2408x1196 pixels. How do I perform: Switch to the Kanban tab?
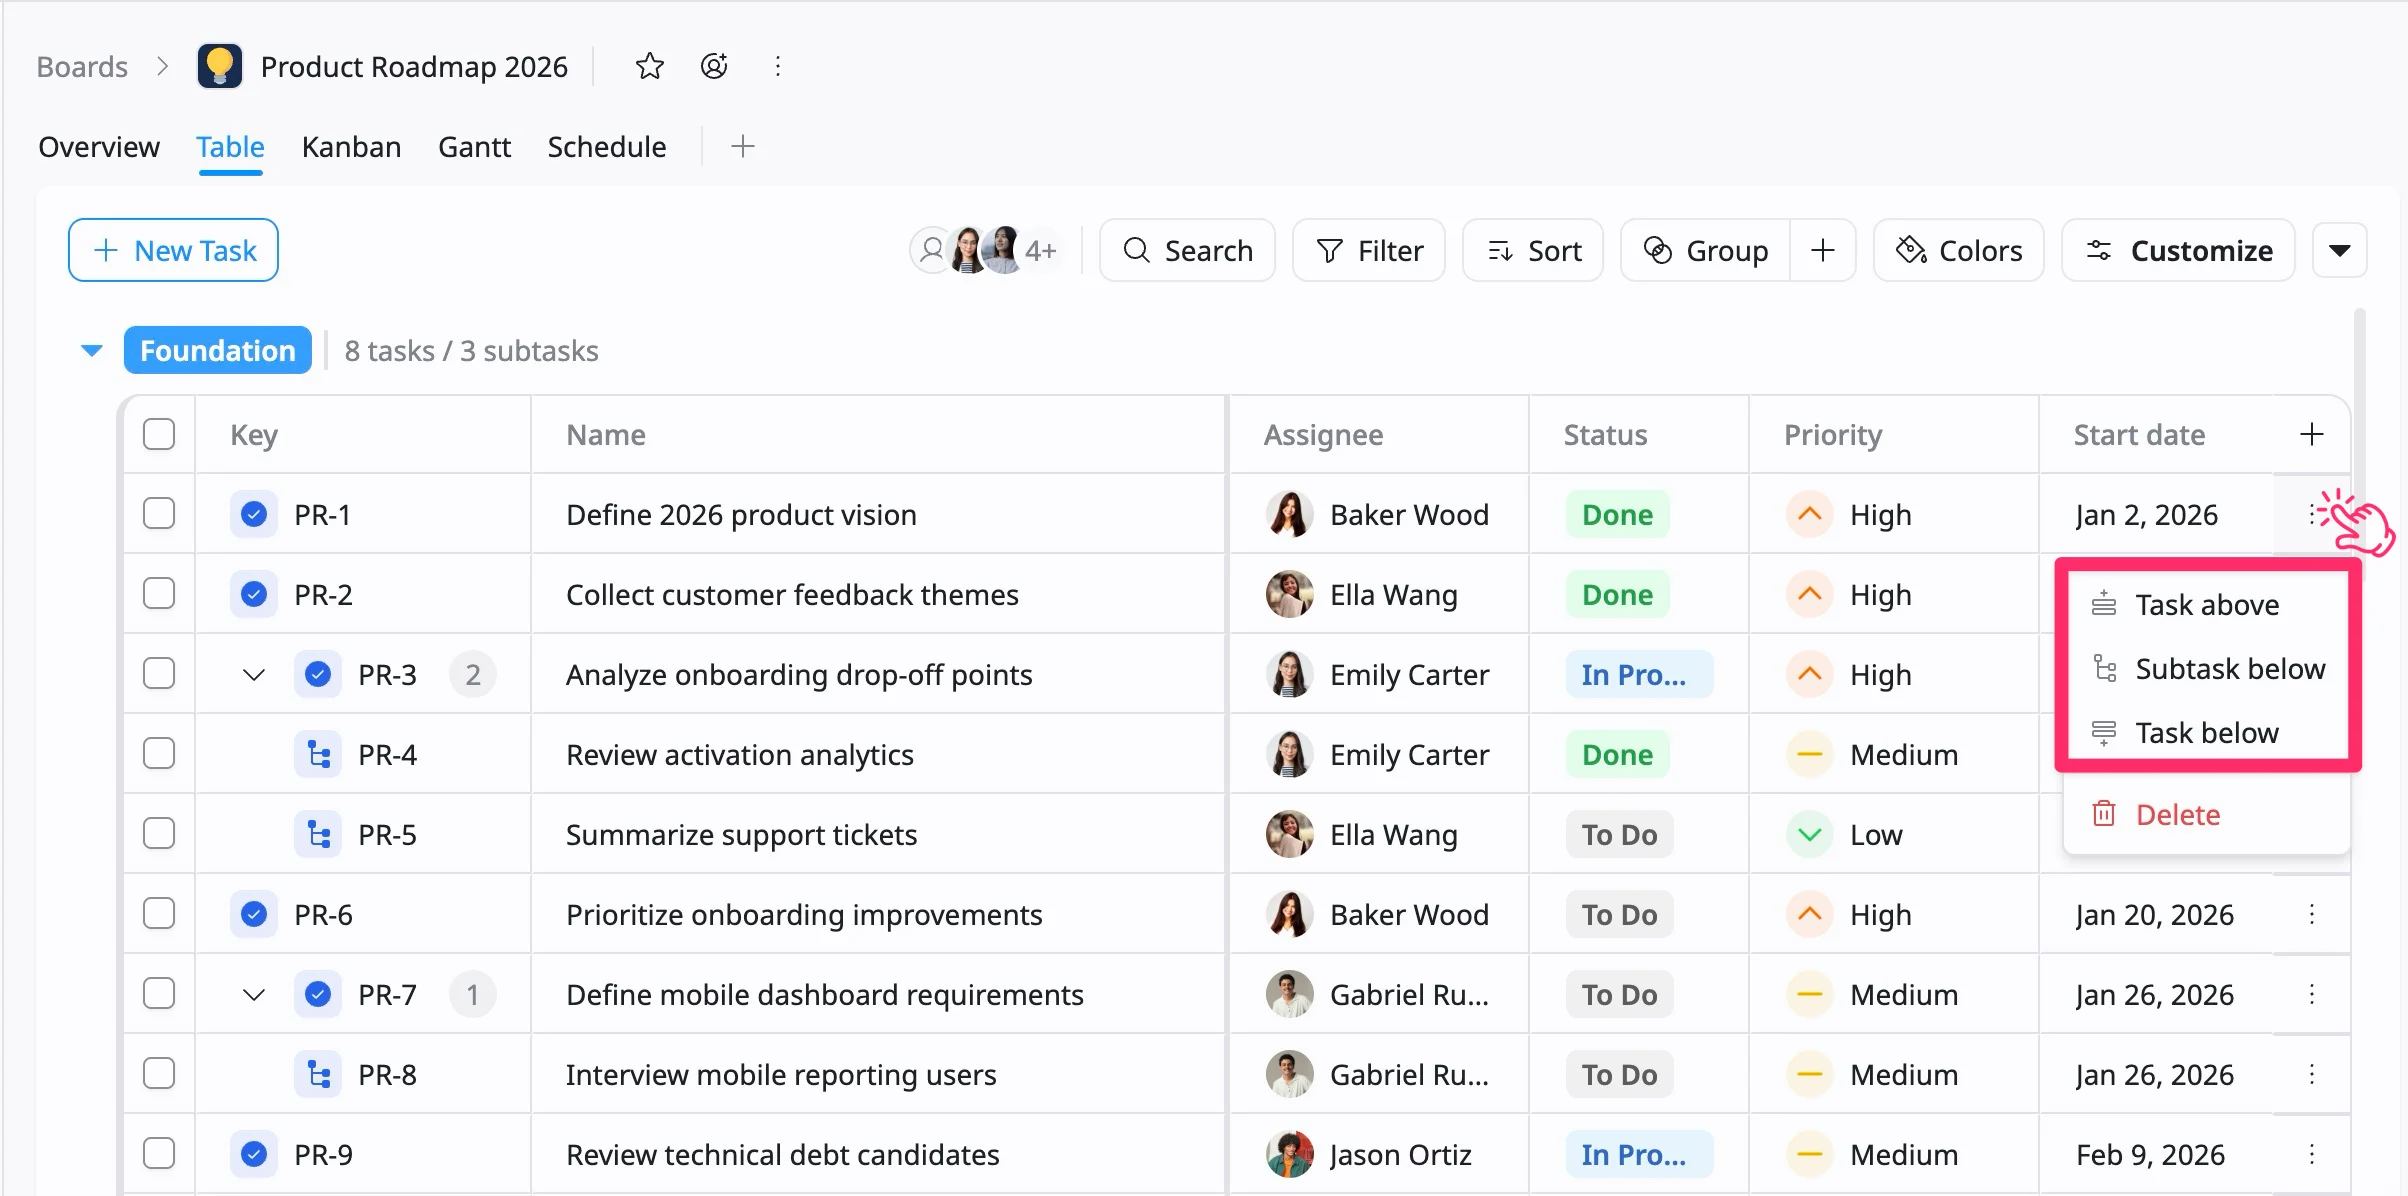pyautogui.click(x=351, y=147)
